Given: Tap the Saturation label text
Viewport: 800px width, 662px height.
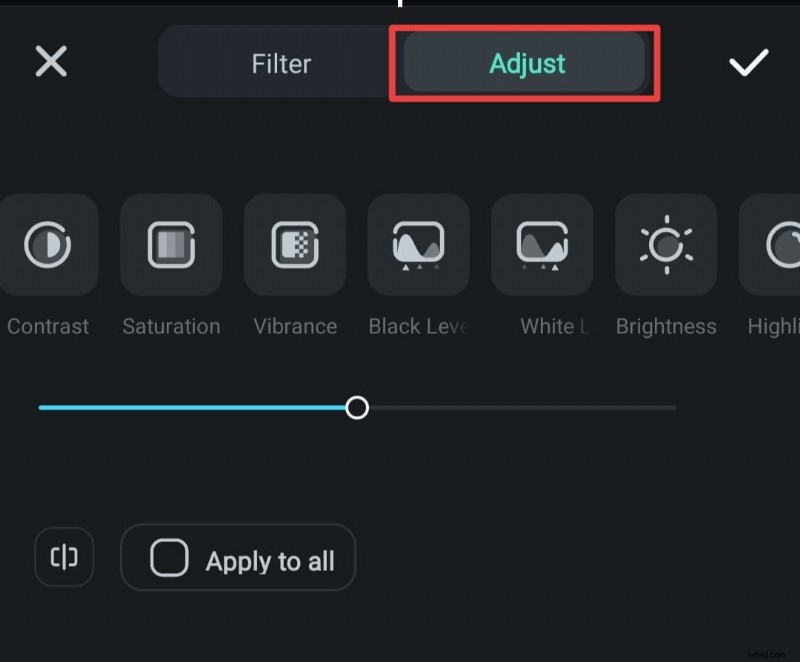Looking at the screenshot, I should click(171, 326).
